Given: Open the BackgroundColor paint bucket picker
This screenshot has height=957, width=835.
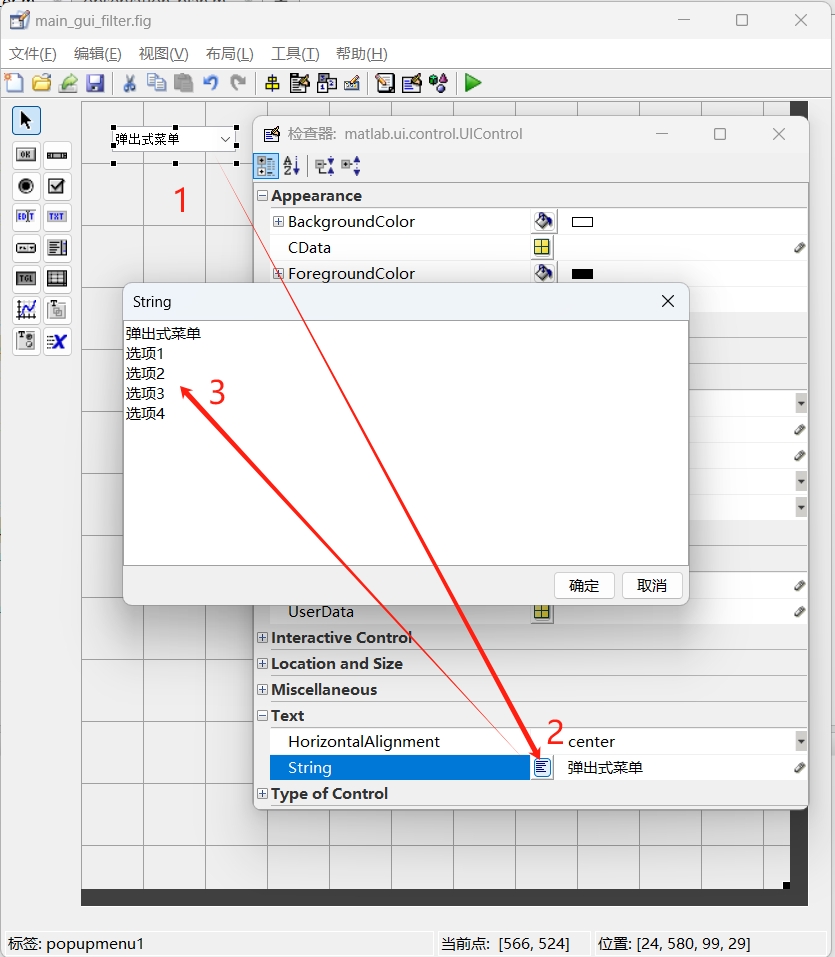Looking at the screenshot, I should (x=542, y=221).
